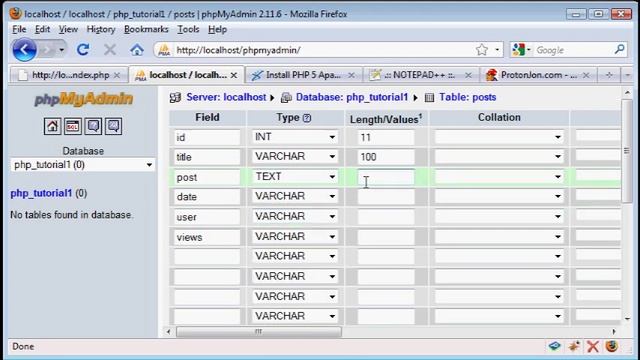Go back with the browser Back arrow
The width and height of the screenshot is (640, 360).
point(24,50)
